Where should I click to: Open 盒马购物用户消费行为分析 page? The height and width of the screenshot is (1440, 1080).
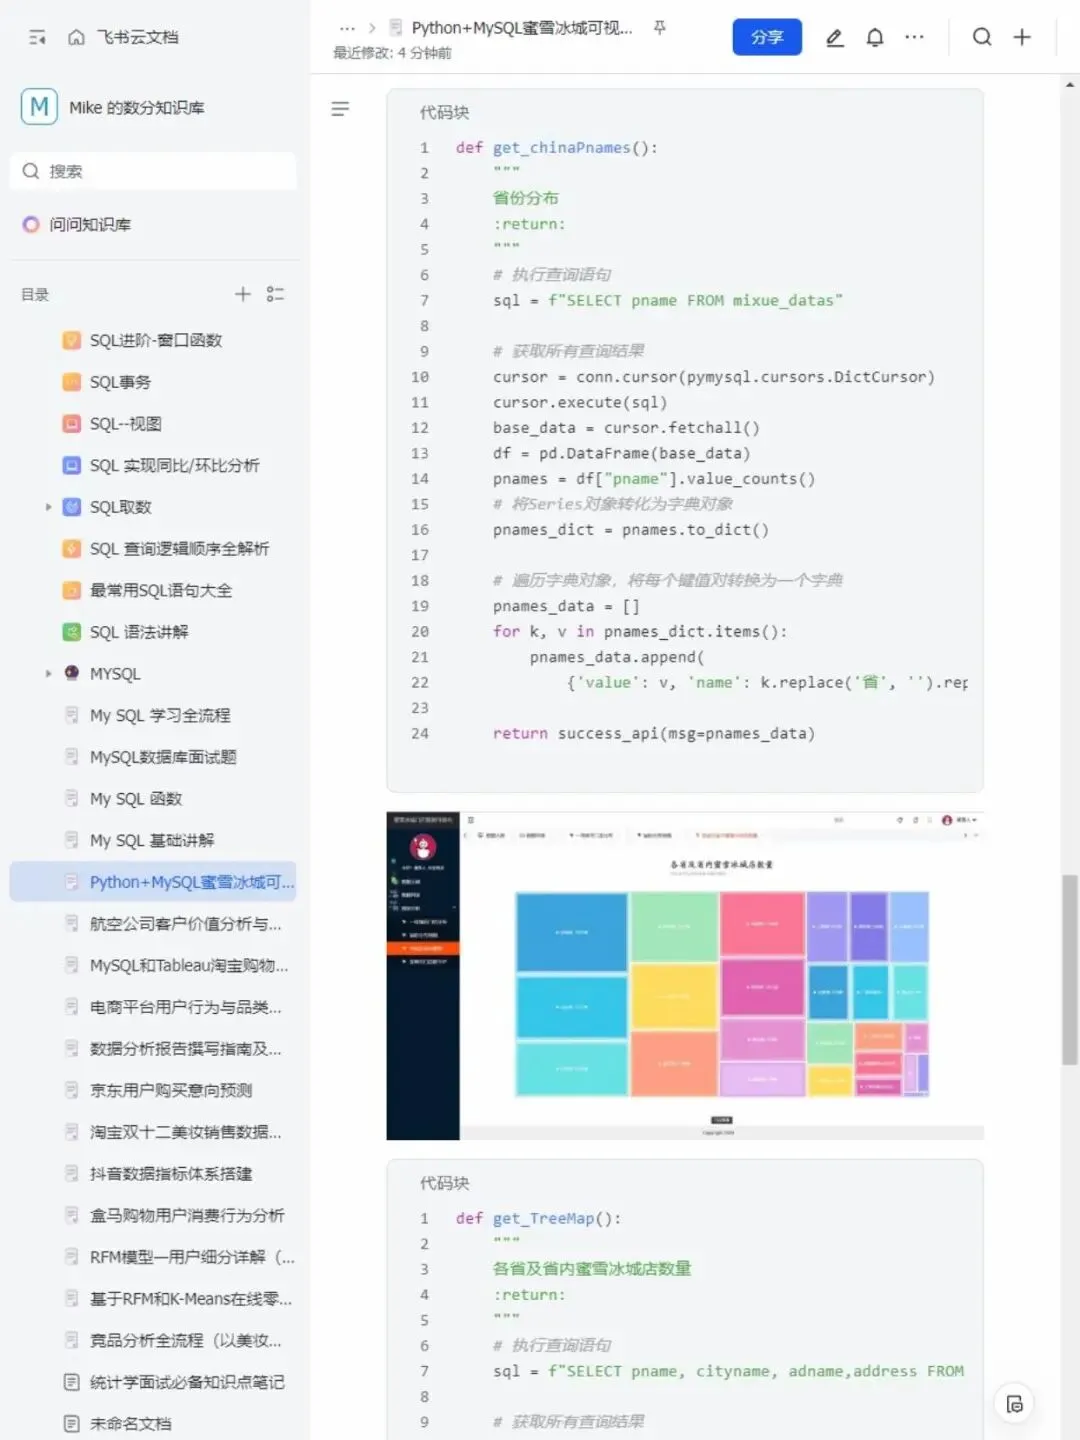coord(187,1215)
